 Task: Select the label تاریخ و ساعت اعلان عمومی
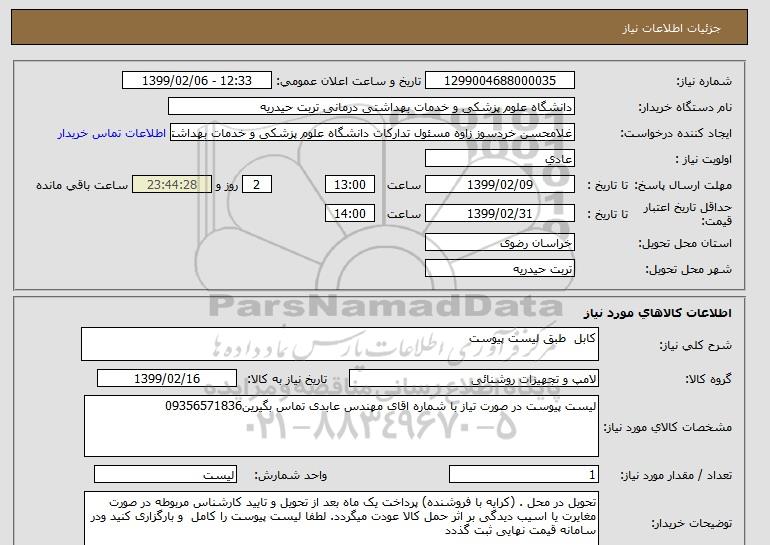[349, 82]
